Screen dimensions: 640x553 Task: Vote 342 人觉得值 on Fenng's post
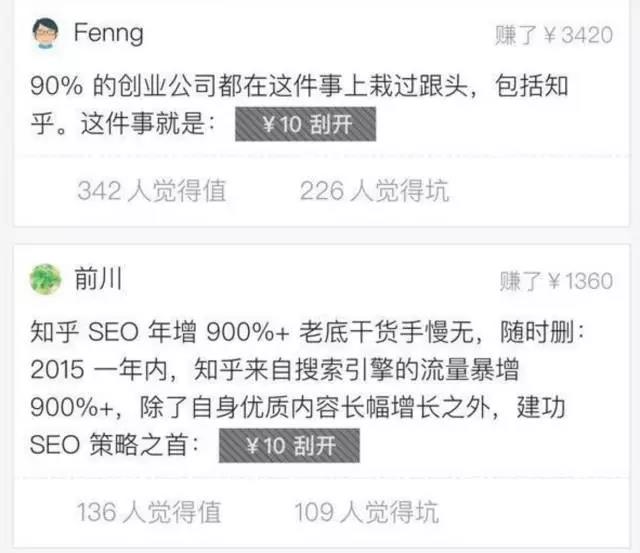tap(151, 191)
